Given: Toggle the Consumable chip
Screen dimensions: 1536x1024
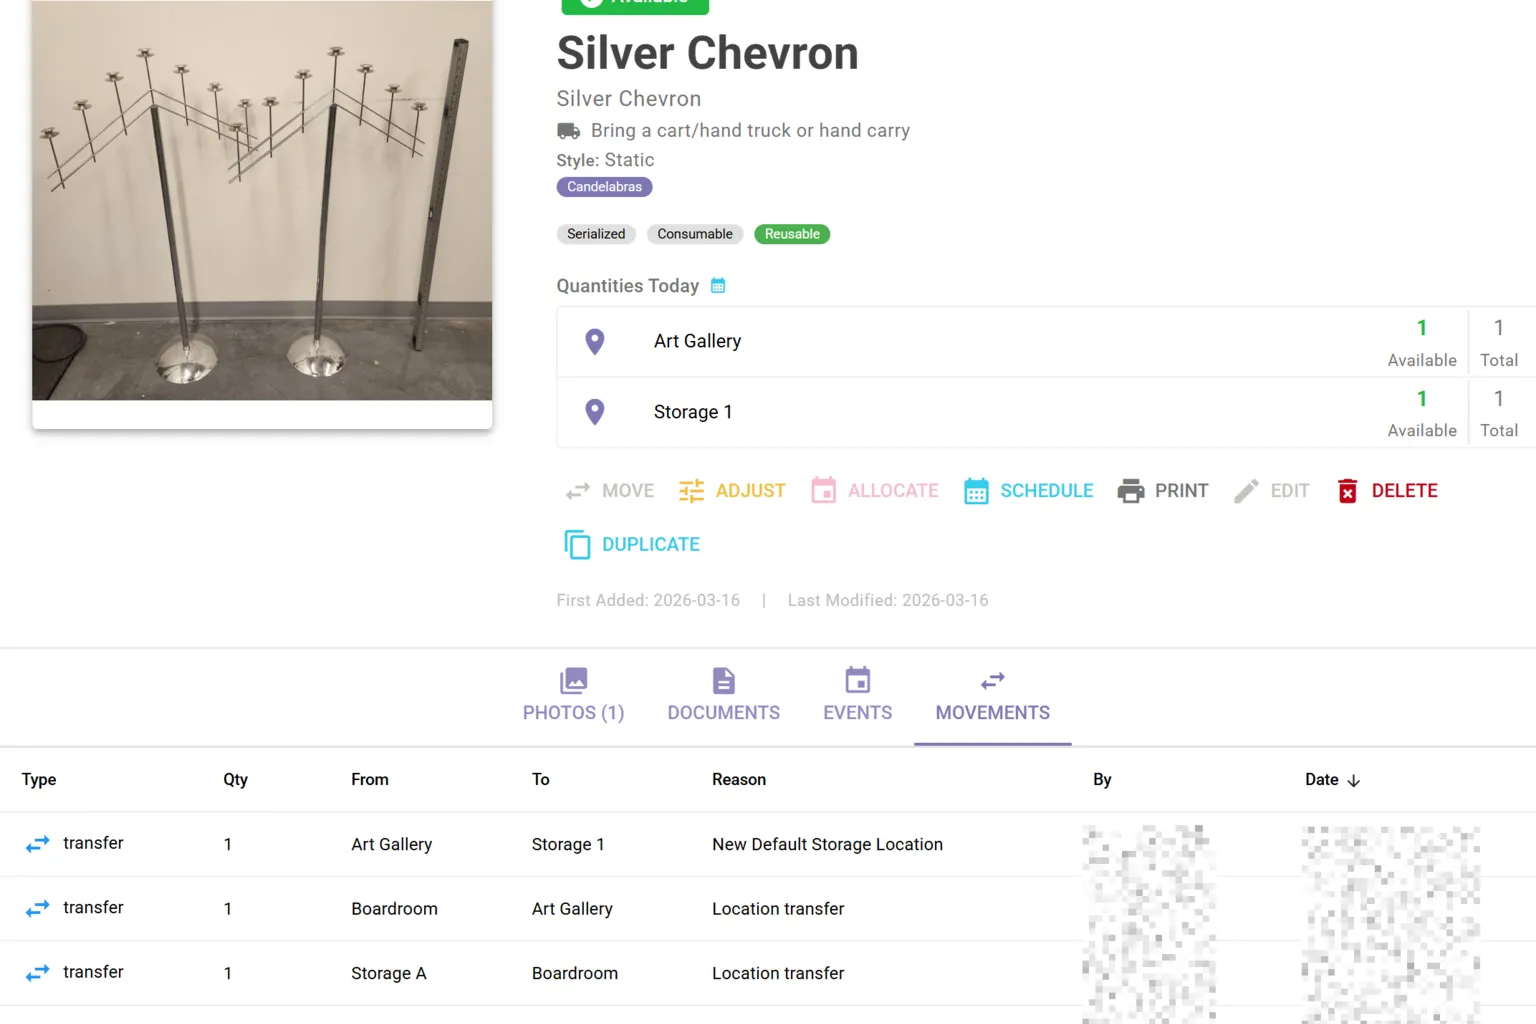Looking at the screenshot, I should (x=695, y=234).
